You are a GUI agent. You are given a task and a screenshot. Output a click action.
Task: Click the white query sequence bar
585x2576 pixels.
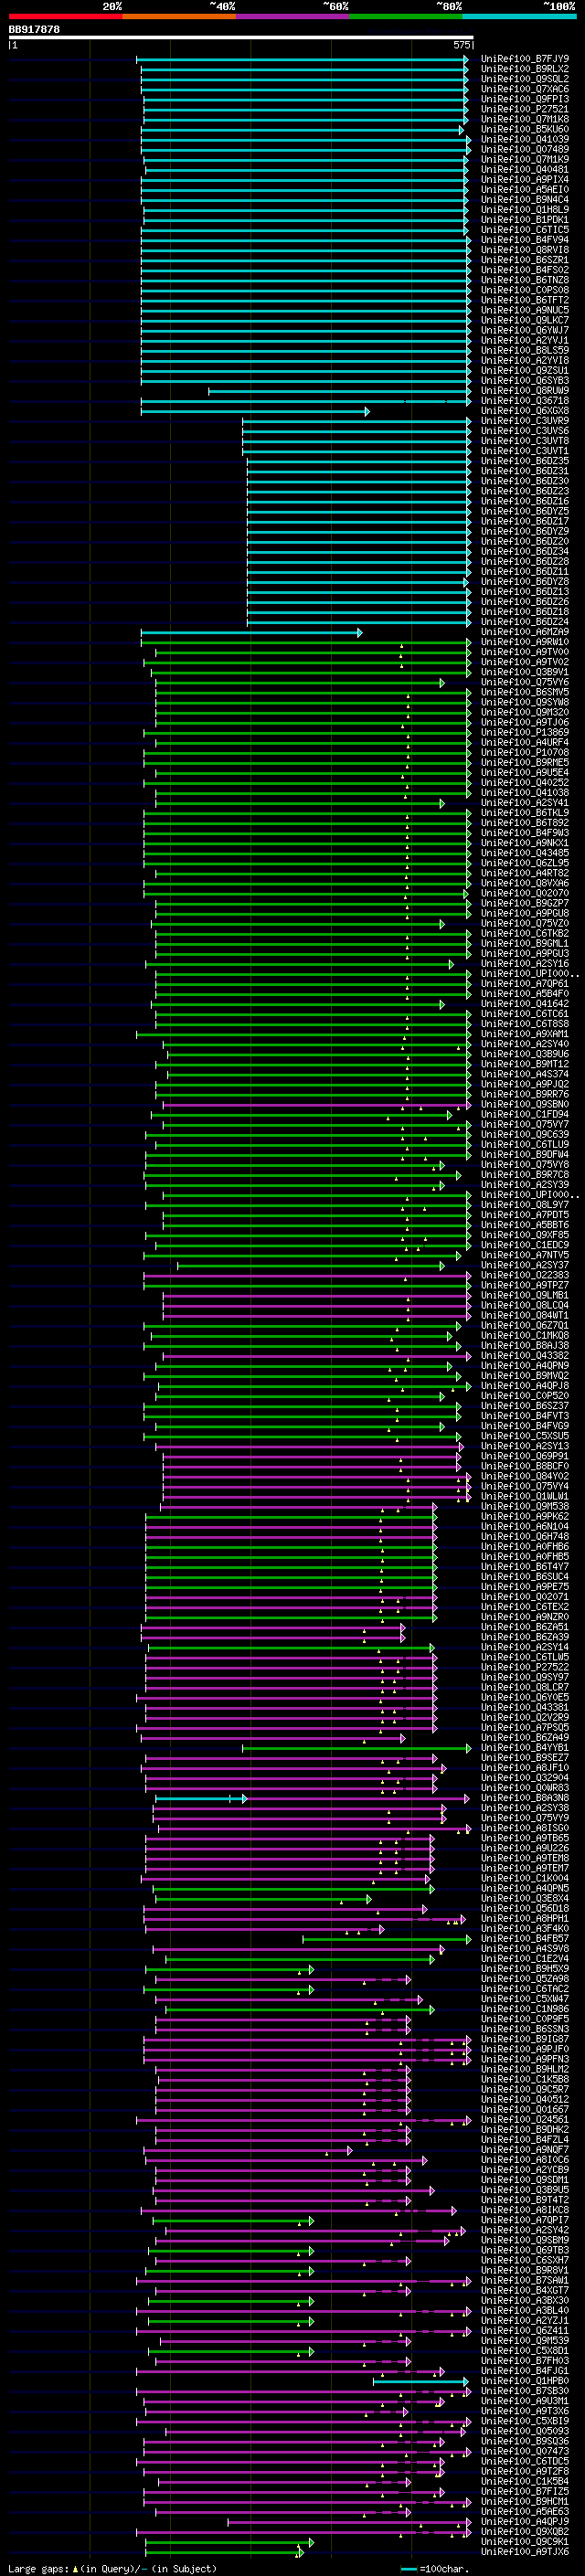241,37
